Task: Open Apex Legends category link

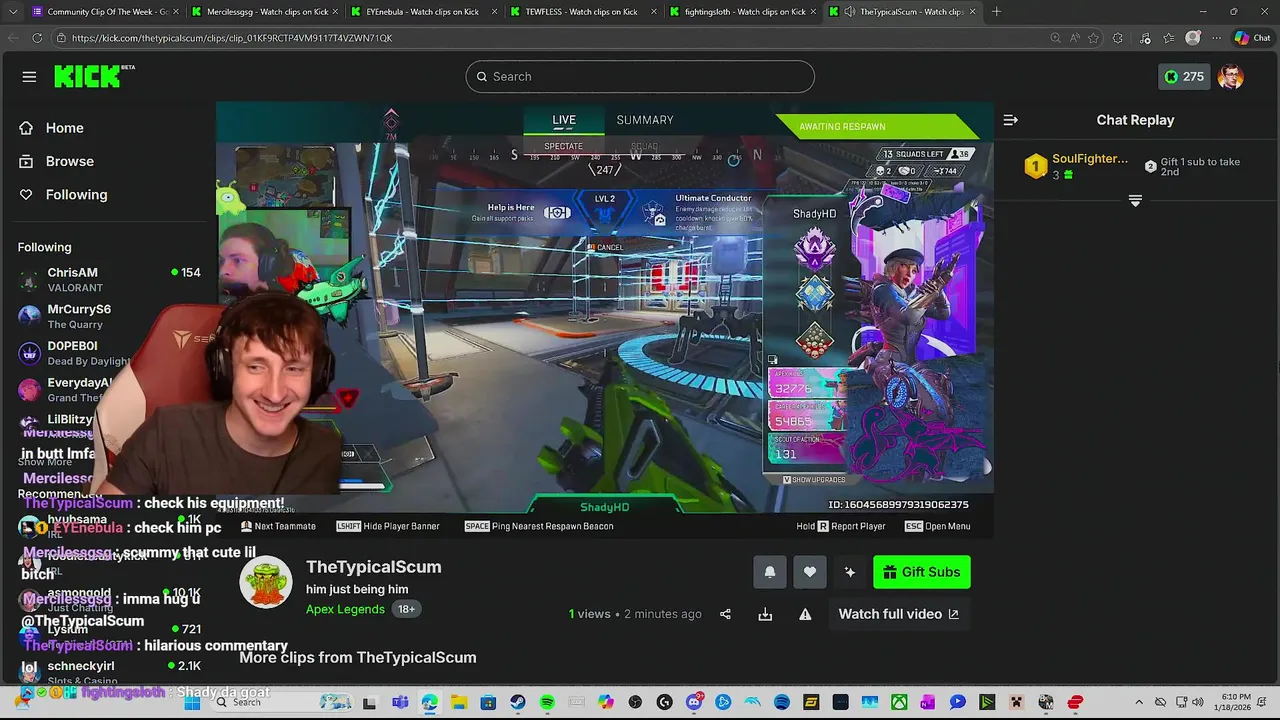Action: click(345, 609)
